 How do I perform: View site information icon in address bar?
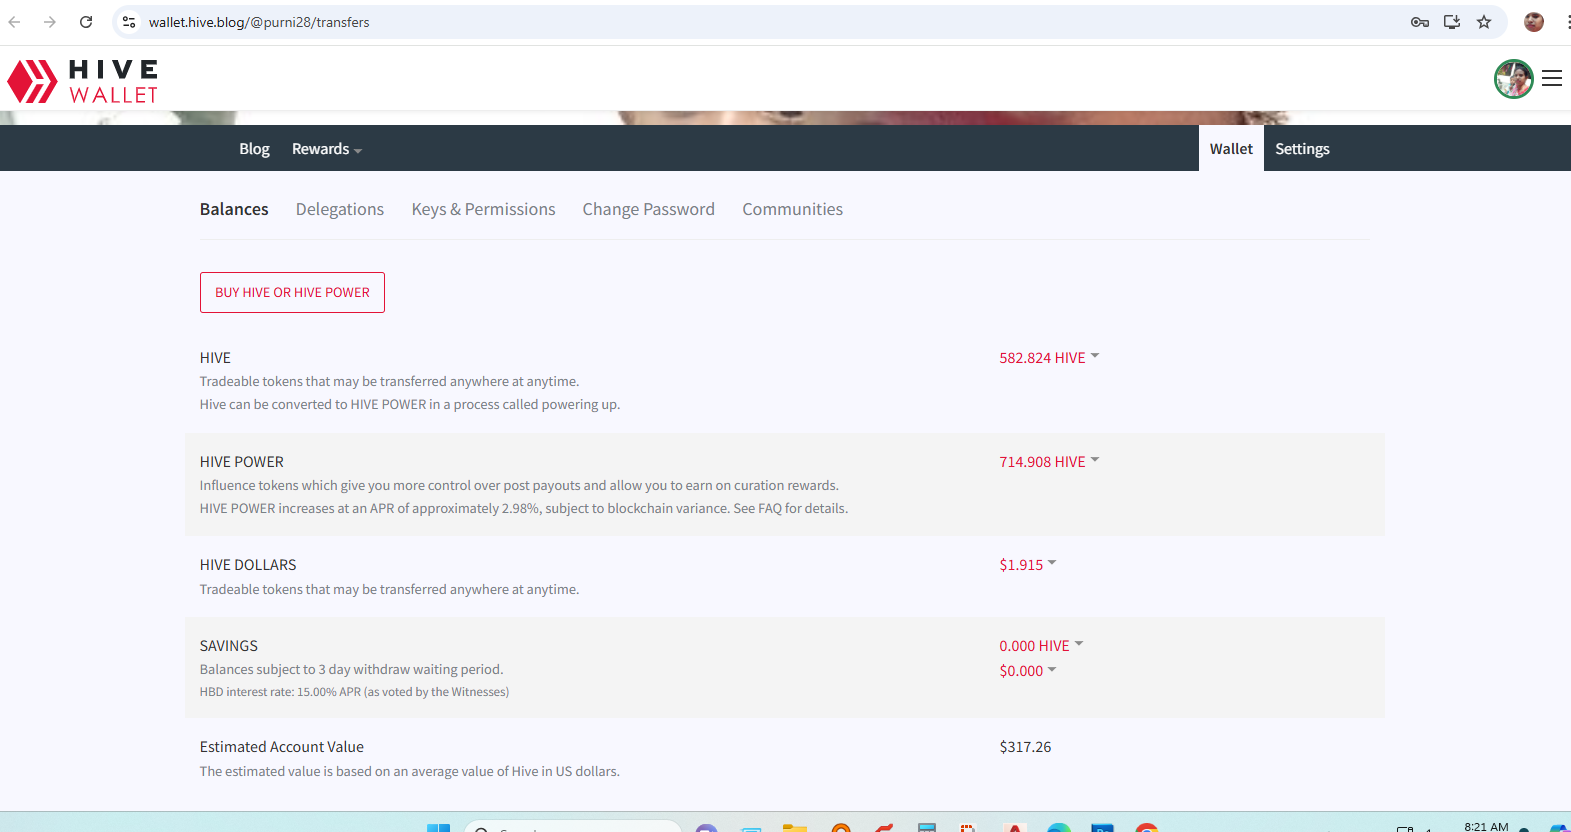[x=129, y=22]
